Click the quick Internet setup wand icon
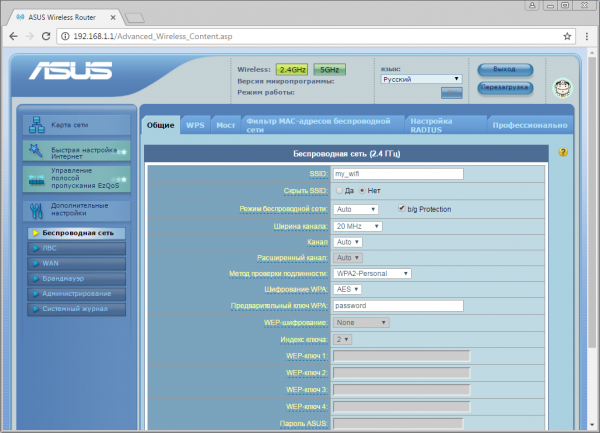The width and height of the screenshot is (600, 433). [x=36, y=150]
